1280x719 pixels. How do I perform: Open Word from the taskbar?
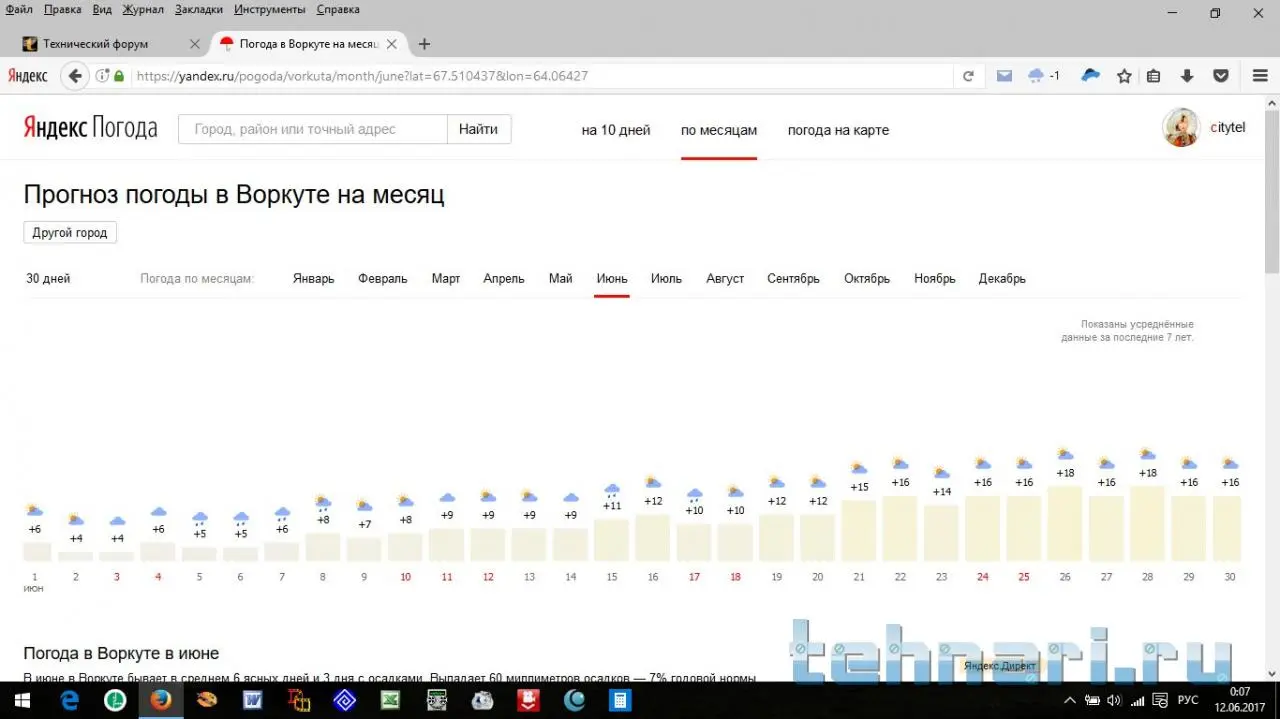[252, 700]
